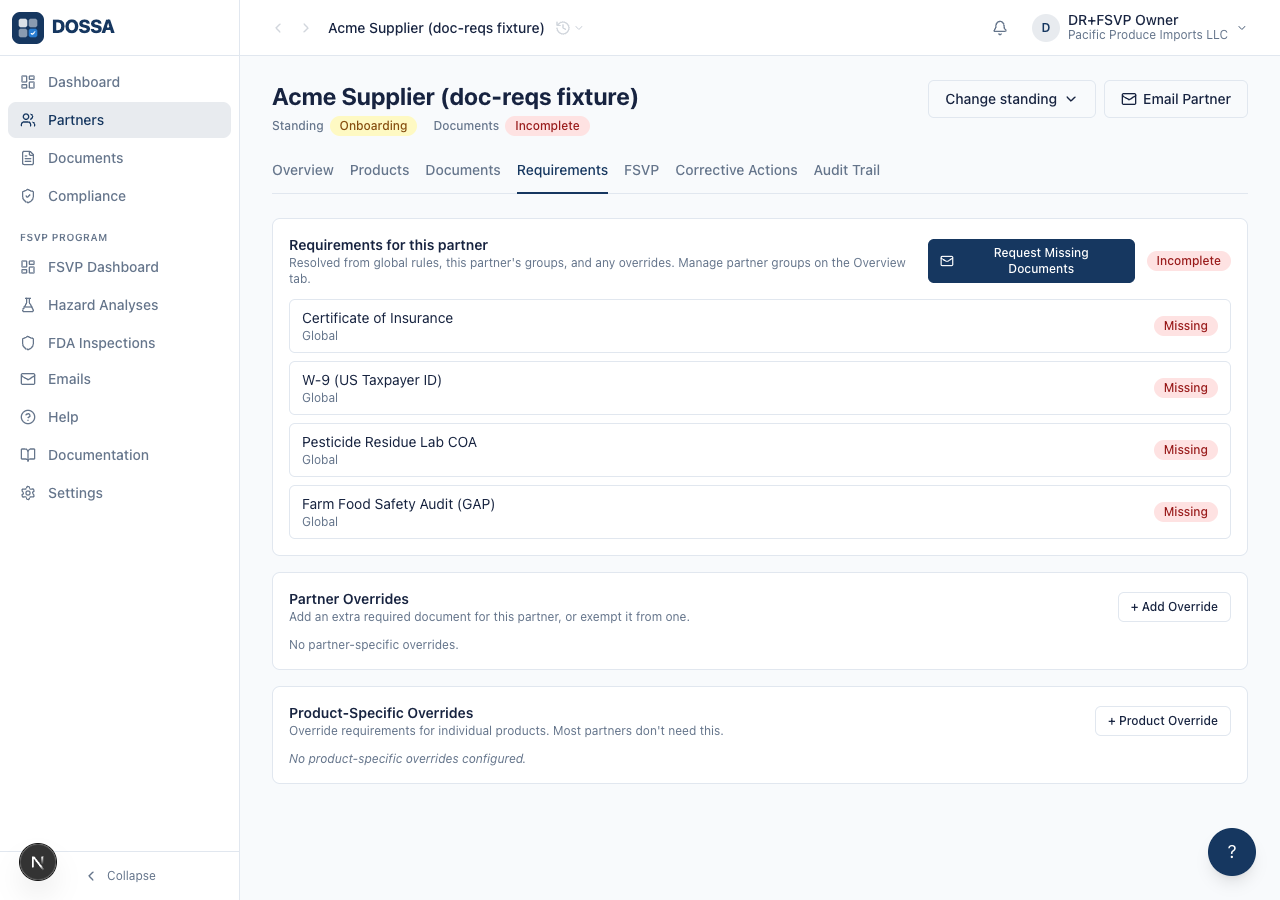The height and width of the screenshot is (900, 1280).
Task: Open Documentation in the sidebar
Action: coord(119,455)
